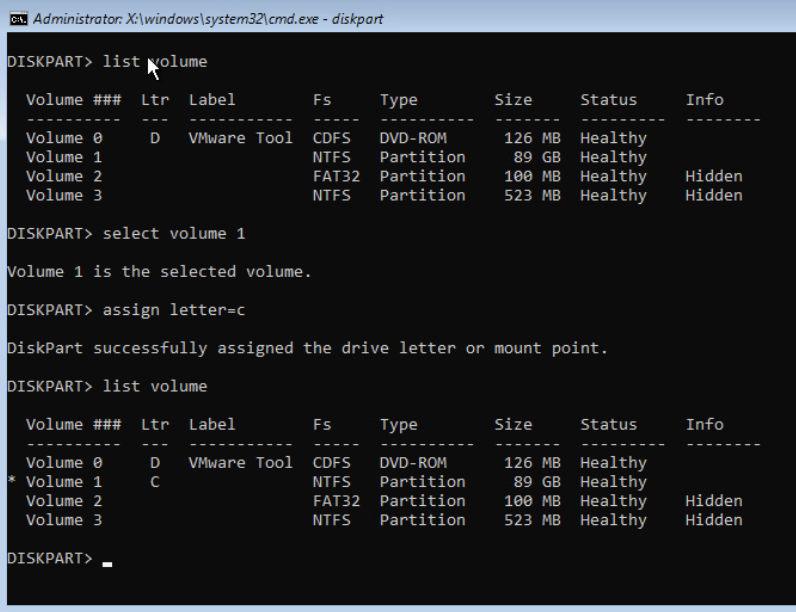796x612 pixels.
Task: Click the 'DiskPart successfully assigned the drive letter' message
Action: [307, 348]
